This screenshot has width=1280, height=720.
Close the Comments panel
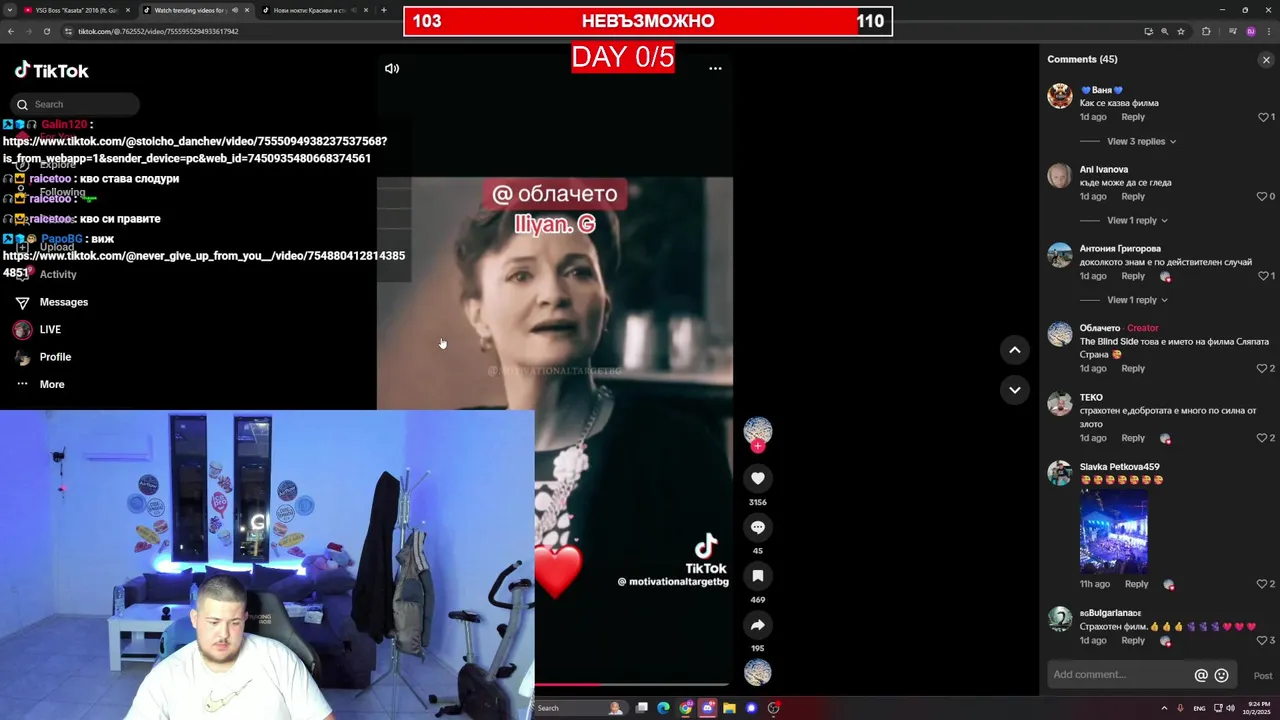pyautogui.click(x=1266, y=60)
